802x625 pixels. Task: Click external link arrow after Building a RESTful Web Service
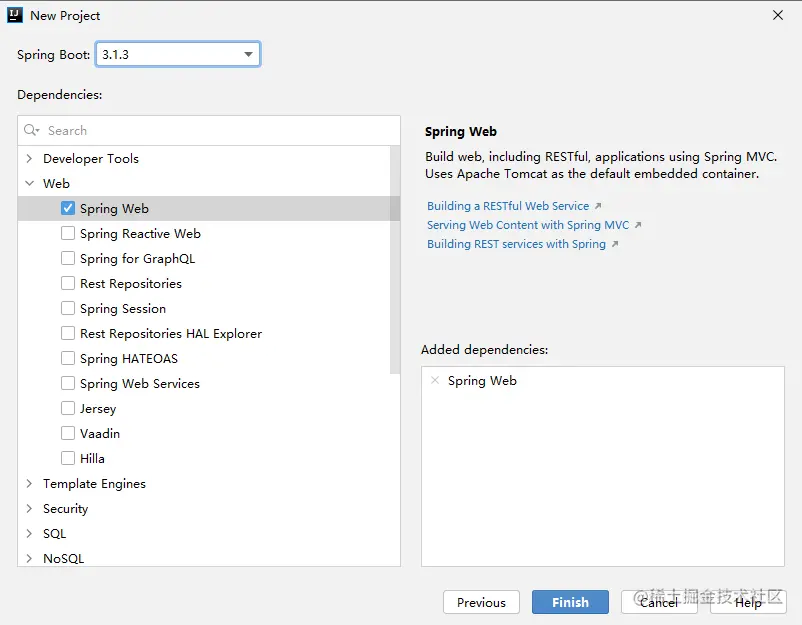click(x=598, y=207)
